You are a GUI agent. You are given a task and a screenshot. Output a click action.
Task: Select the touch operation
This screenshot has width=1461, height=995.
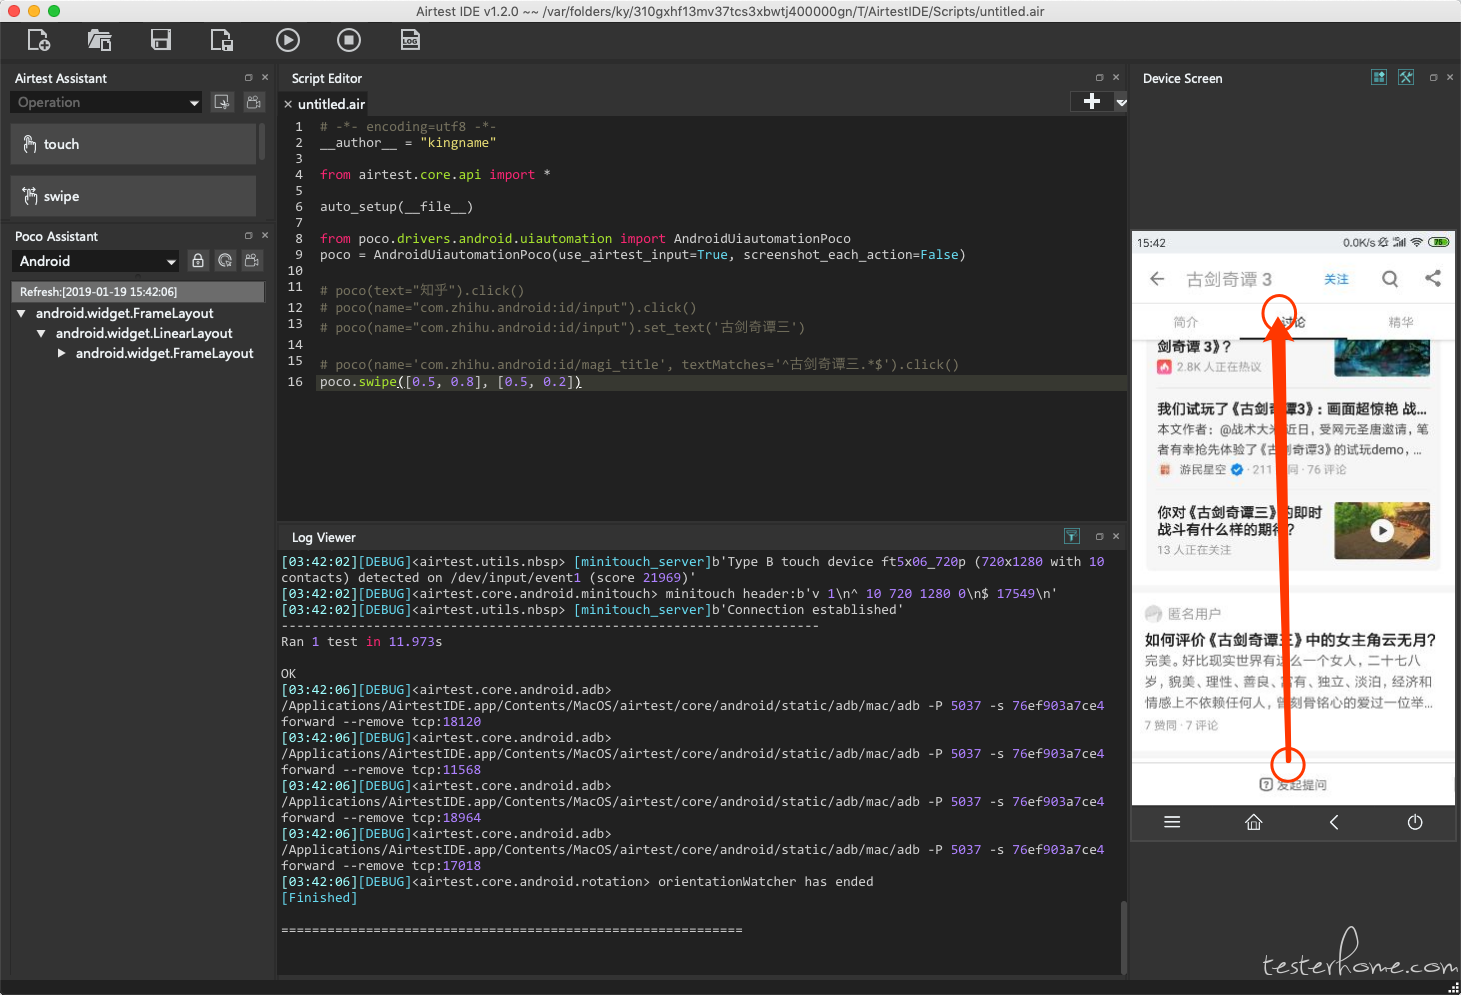[x=134, y=144]
